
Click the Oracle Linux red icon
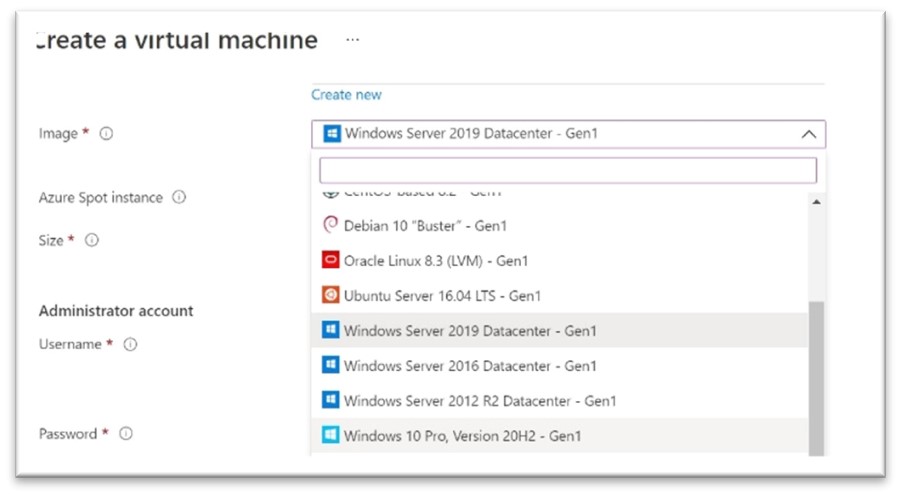pyautogui.click(x=330, y=260)
